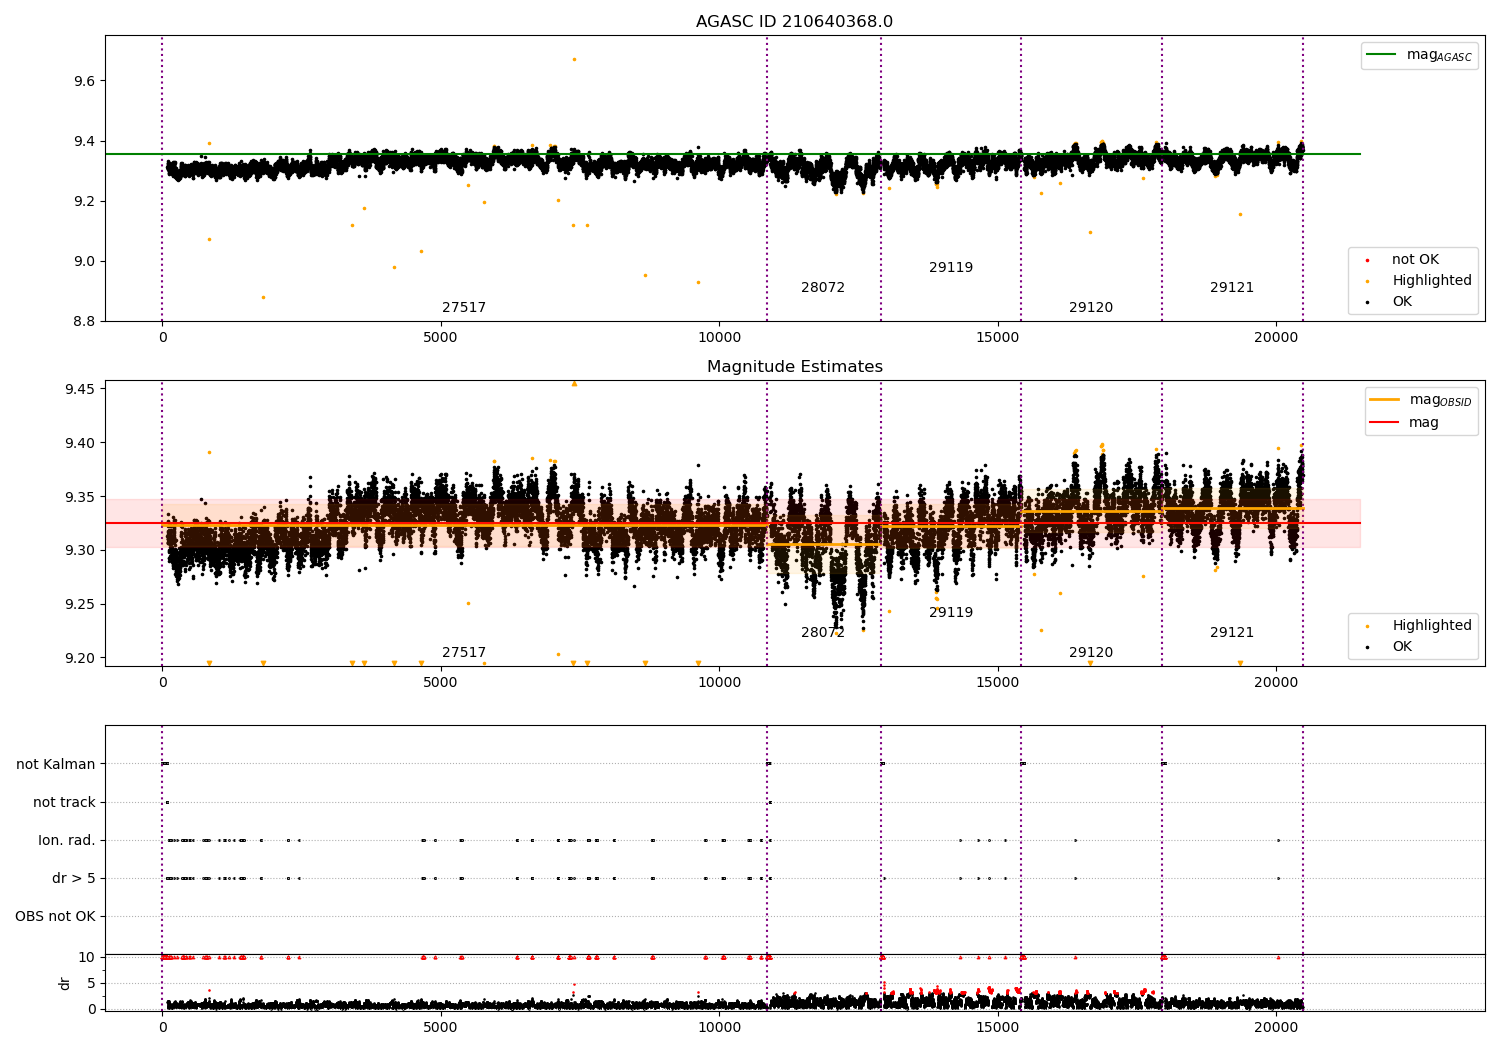Click the orange outlier point near 9.67 magnitude
This screenshot has width=1500, height=1050.
pyautogui.click(x=574, y=59)
